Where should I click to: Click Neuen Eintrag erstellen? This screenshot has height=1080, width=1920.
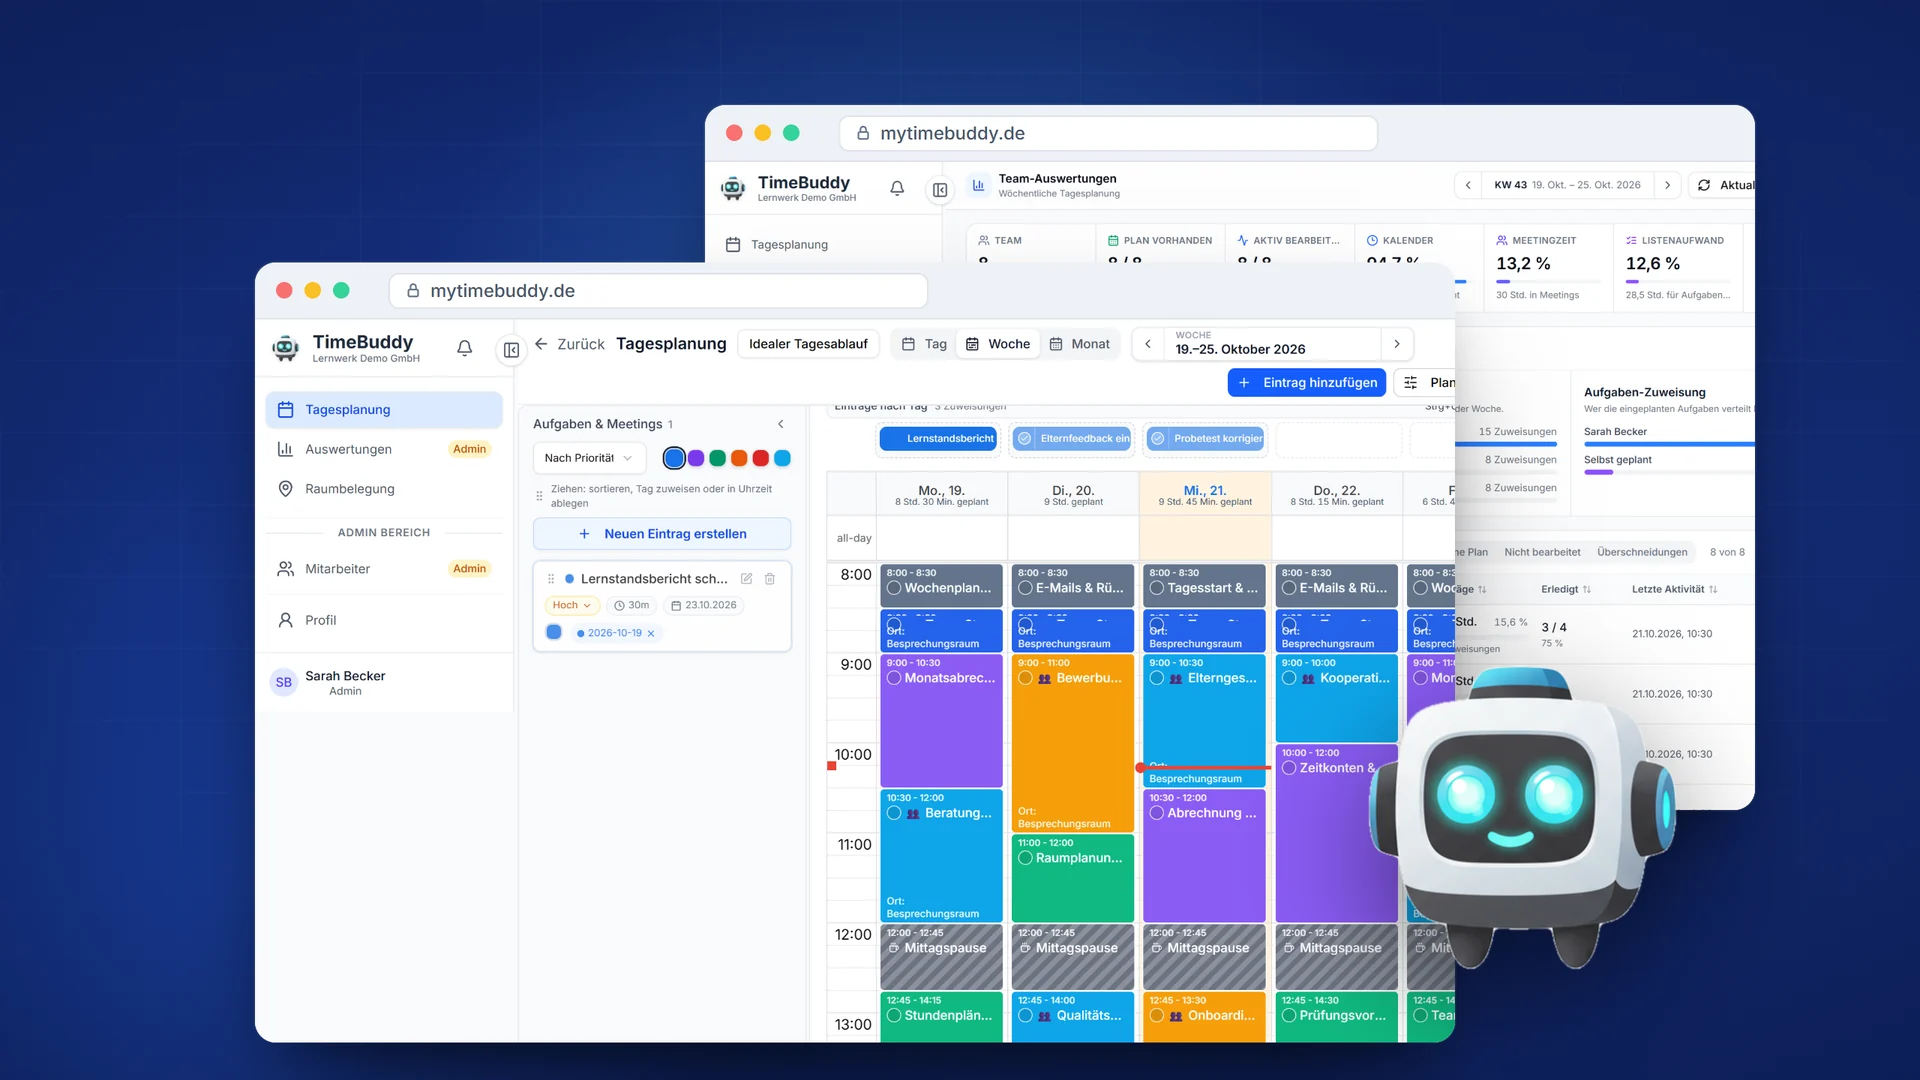coord(662,534)
